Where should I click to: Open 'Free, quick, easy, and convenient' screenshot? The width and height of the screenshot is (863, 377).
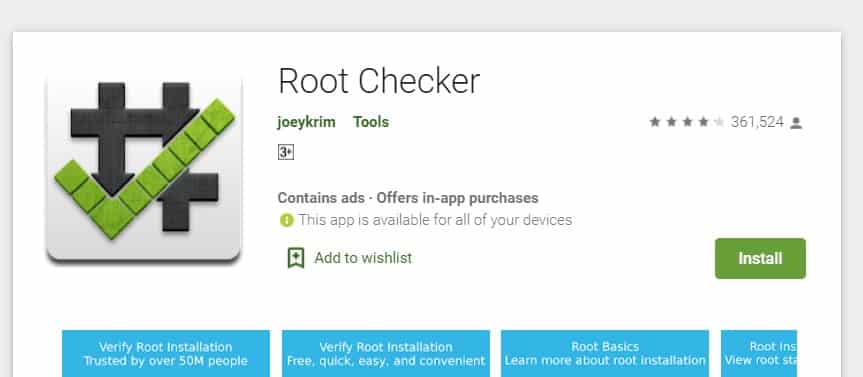coord(386,353)
